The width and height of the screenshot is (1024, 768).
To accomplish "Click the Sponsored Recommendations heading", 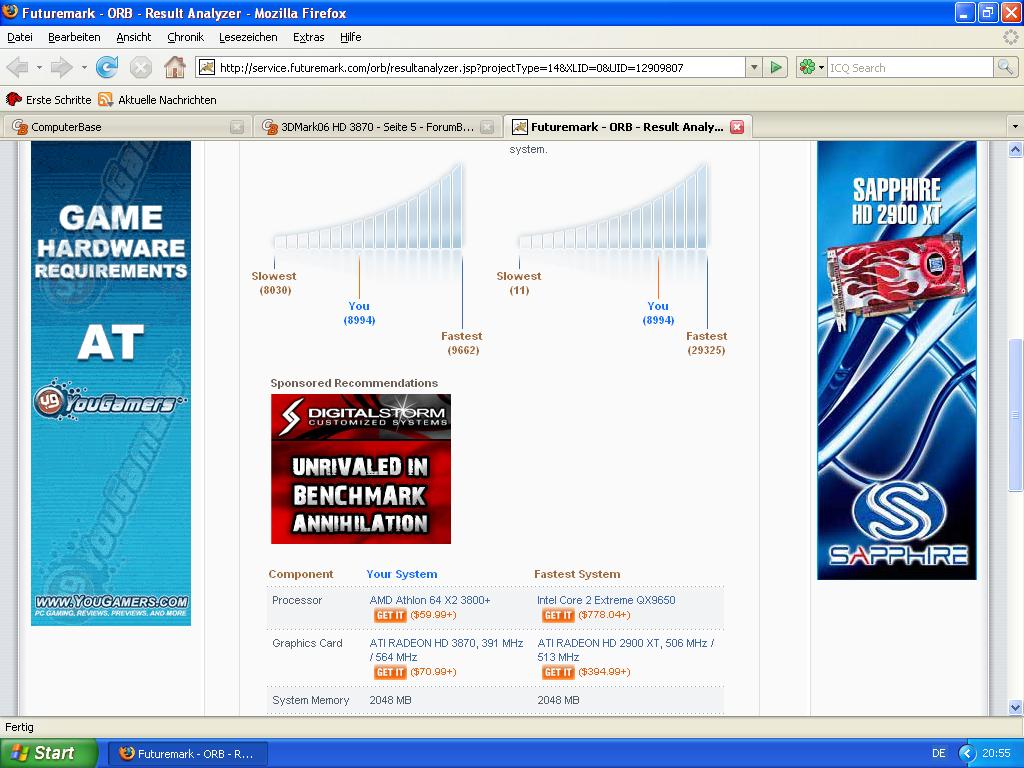I will pos(354,383).
